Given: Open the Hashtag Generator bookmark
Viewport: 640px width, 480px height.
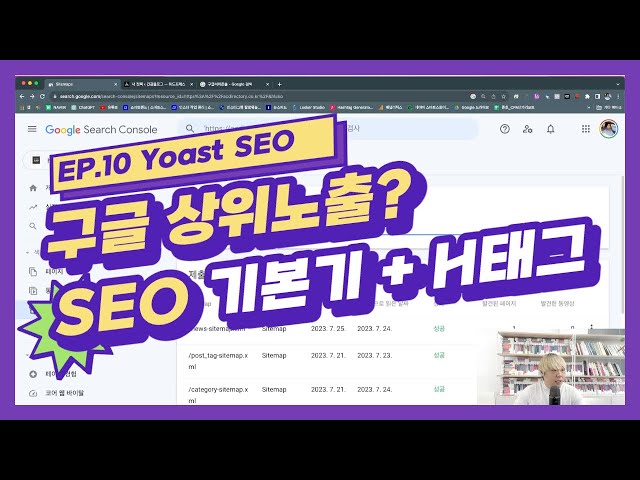Looking at the screenshot, I should coord(352,107).
